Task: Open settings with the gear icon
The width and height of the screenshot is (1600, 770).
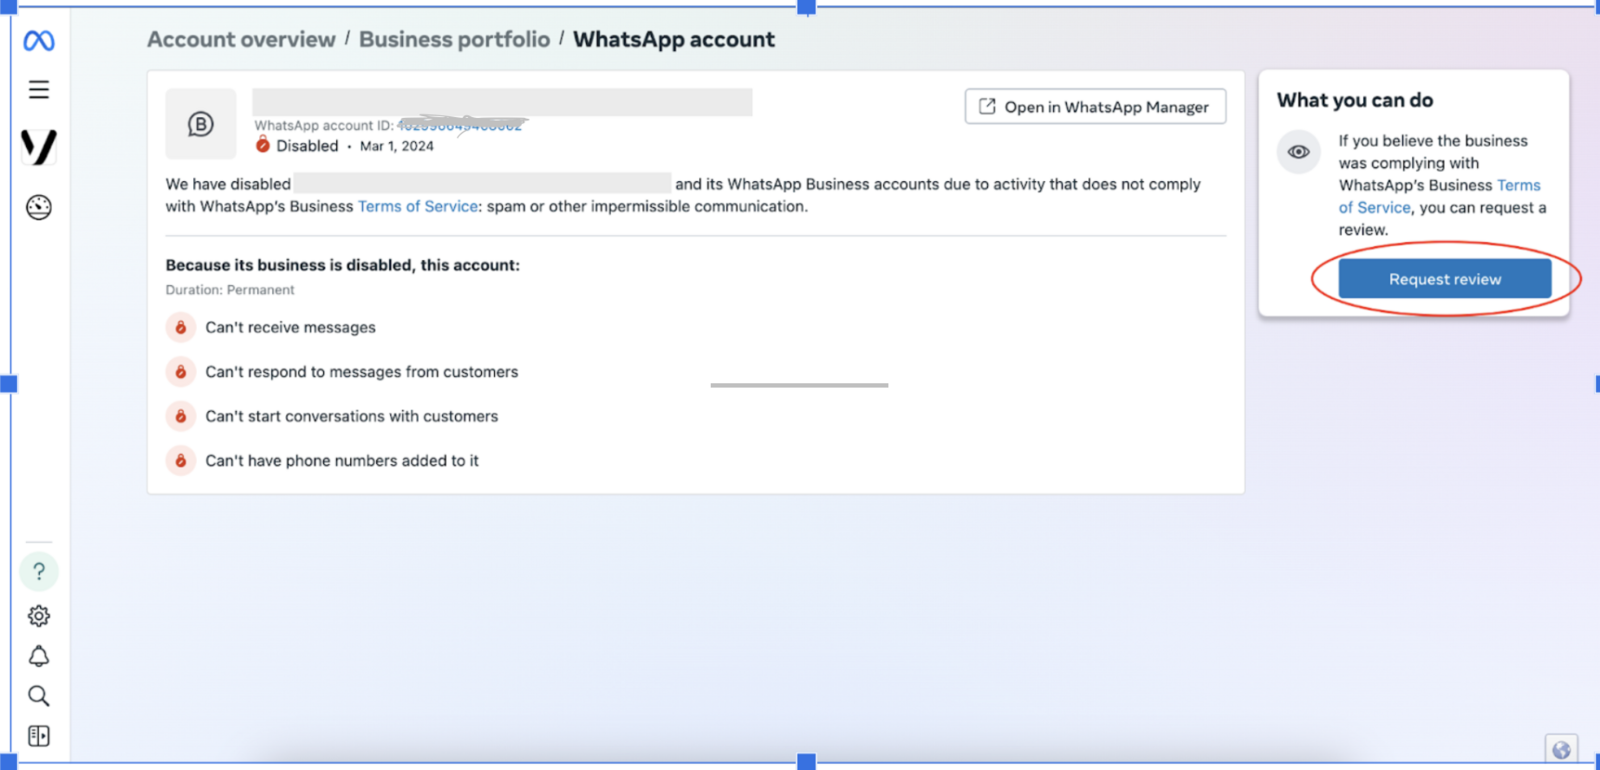Action: point(39,616)
